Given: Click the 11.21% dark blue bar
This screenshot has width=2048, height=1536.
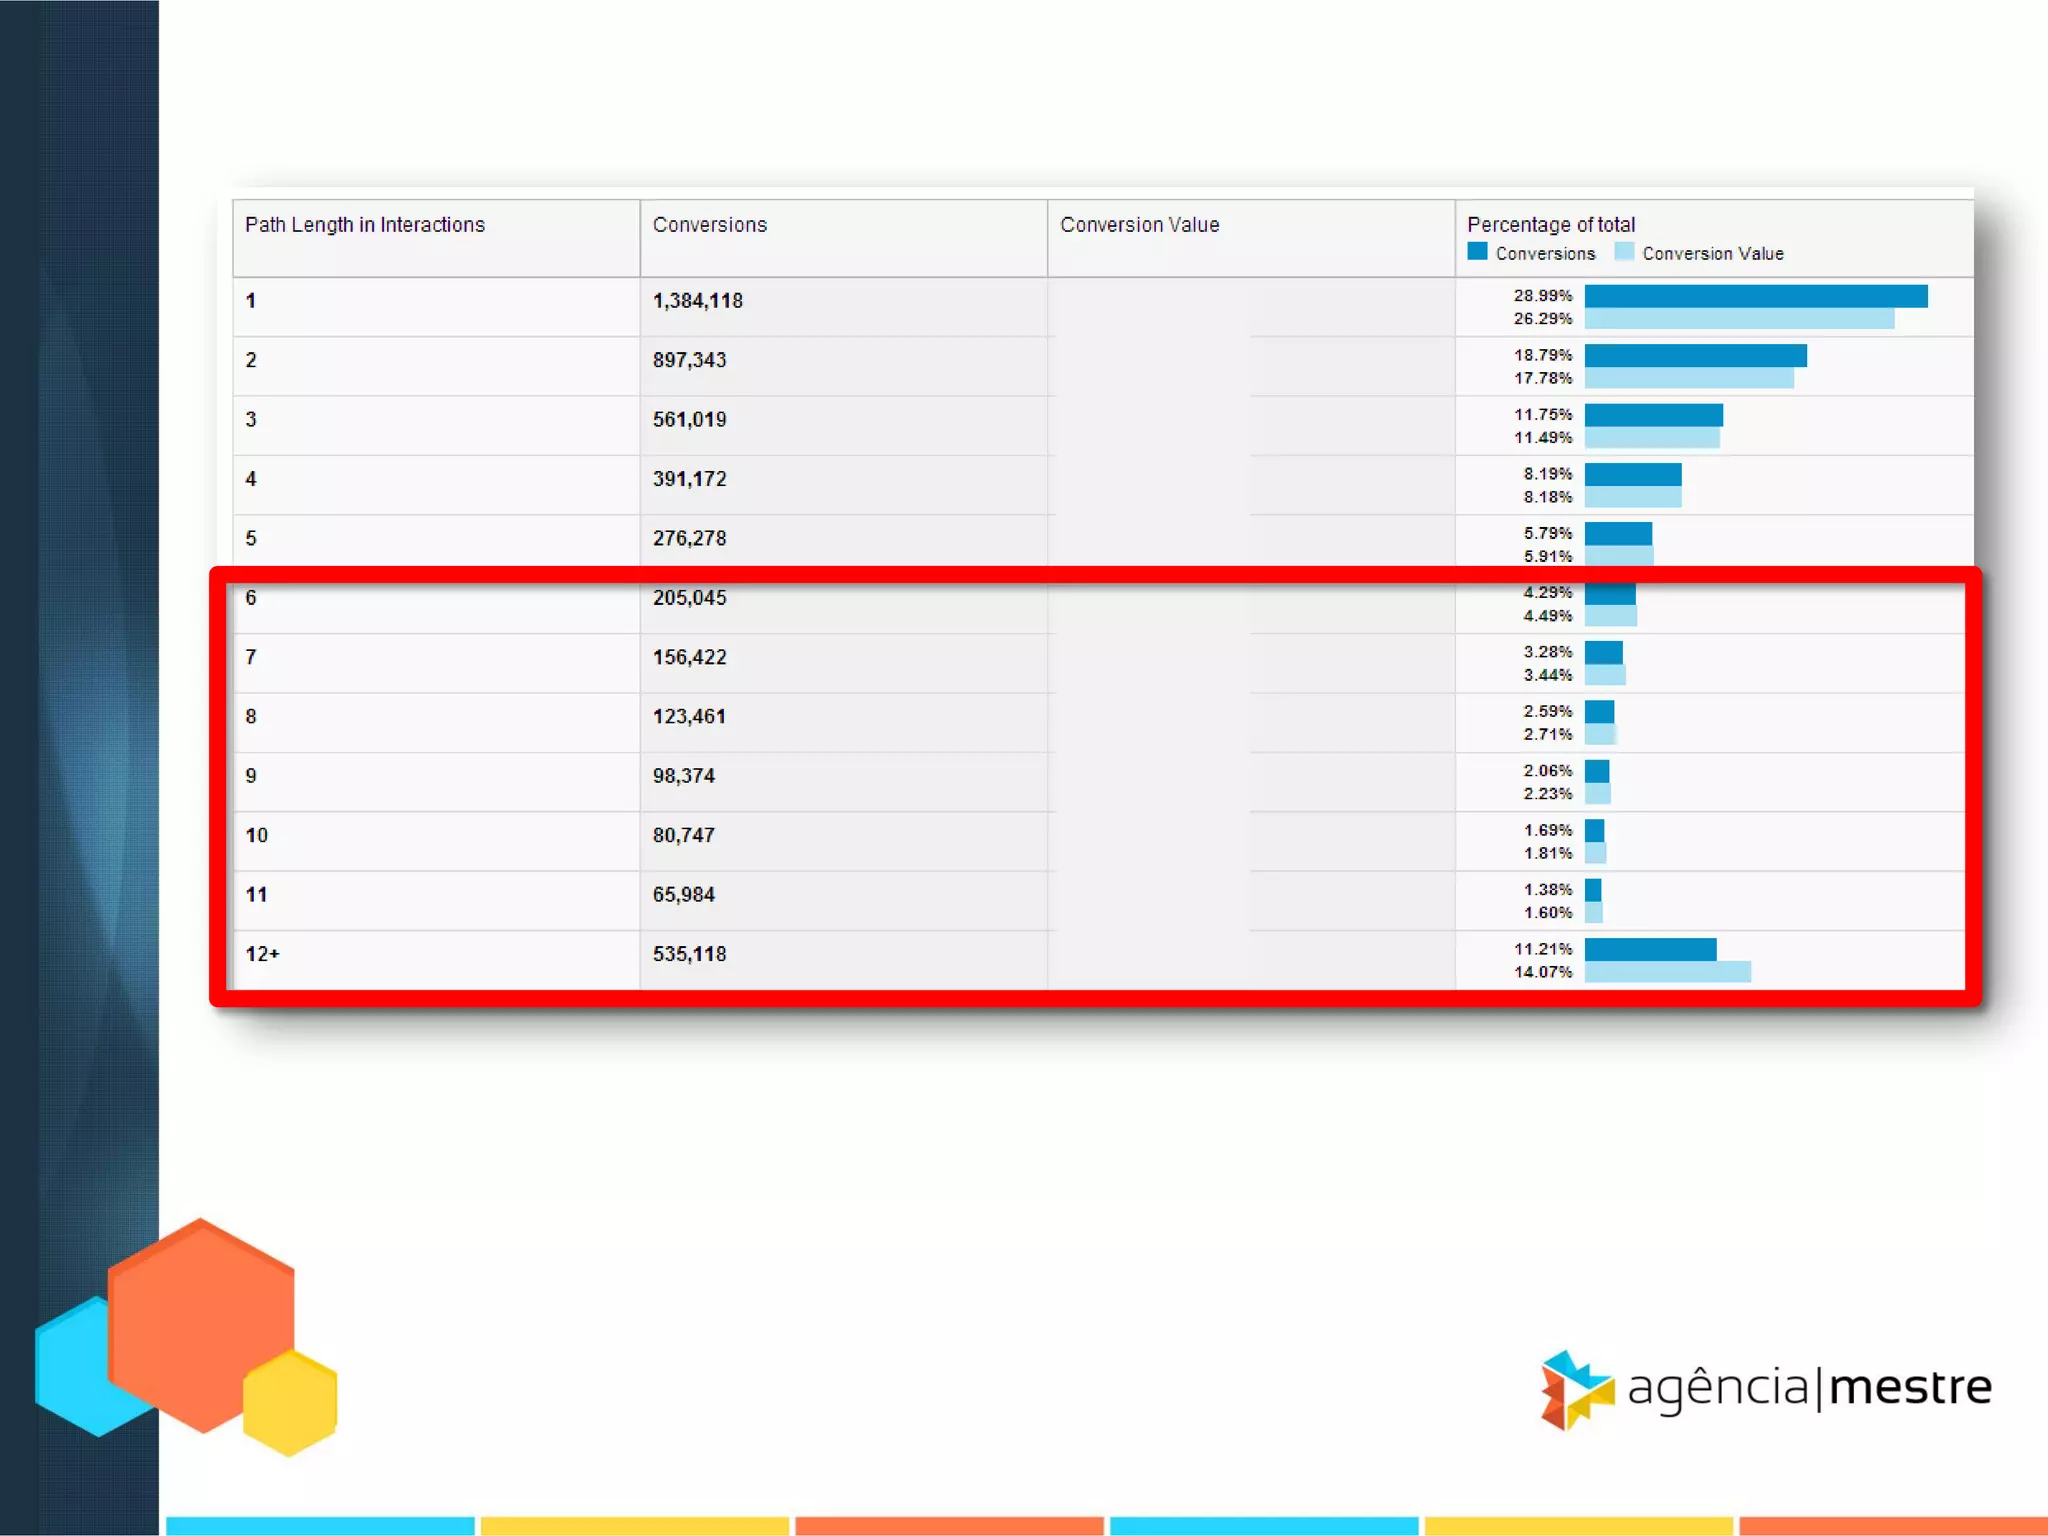Looking at the screenshot, I should 1650,949.
